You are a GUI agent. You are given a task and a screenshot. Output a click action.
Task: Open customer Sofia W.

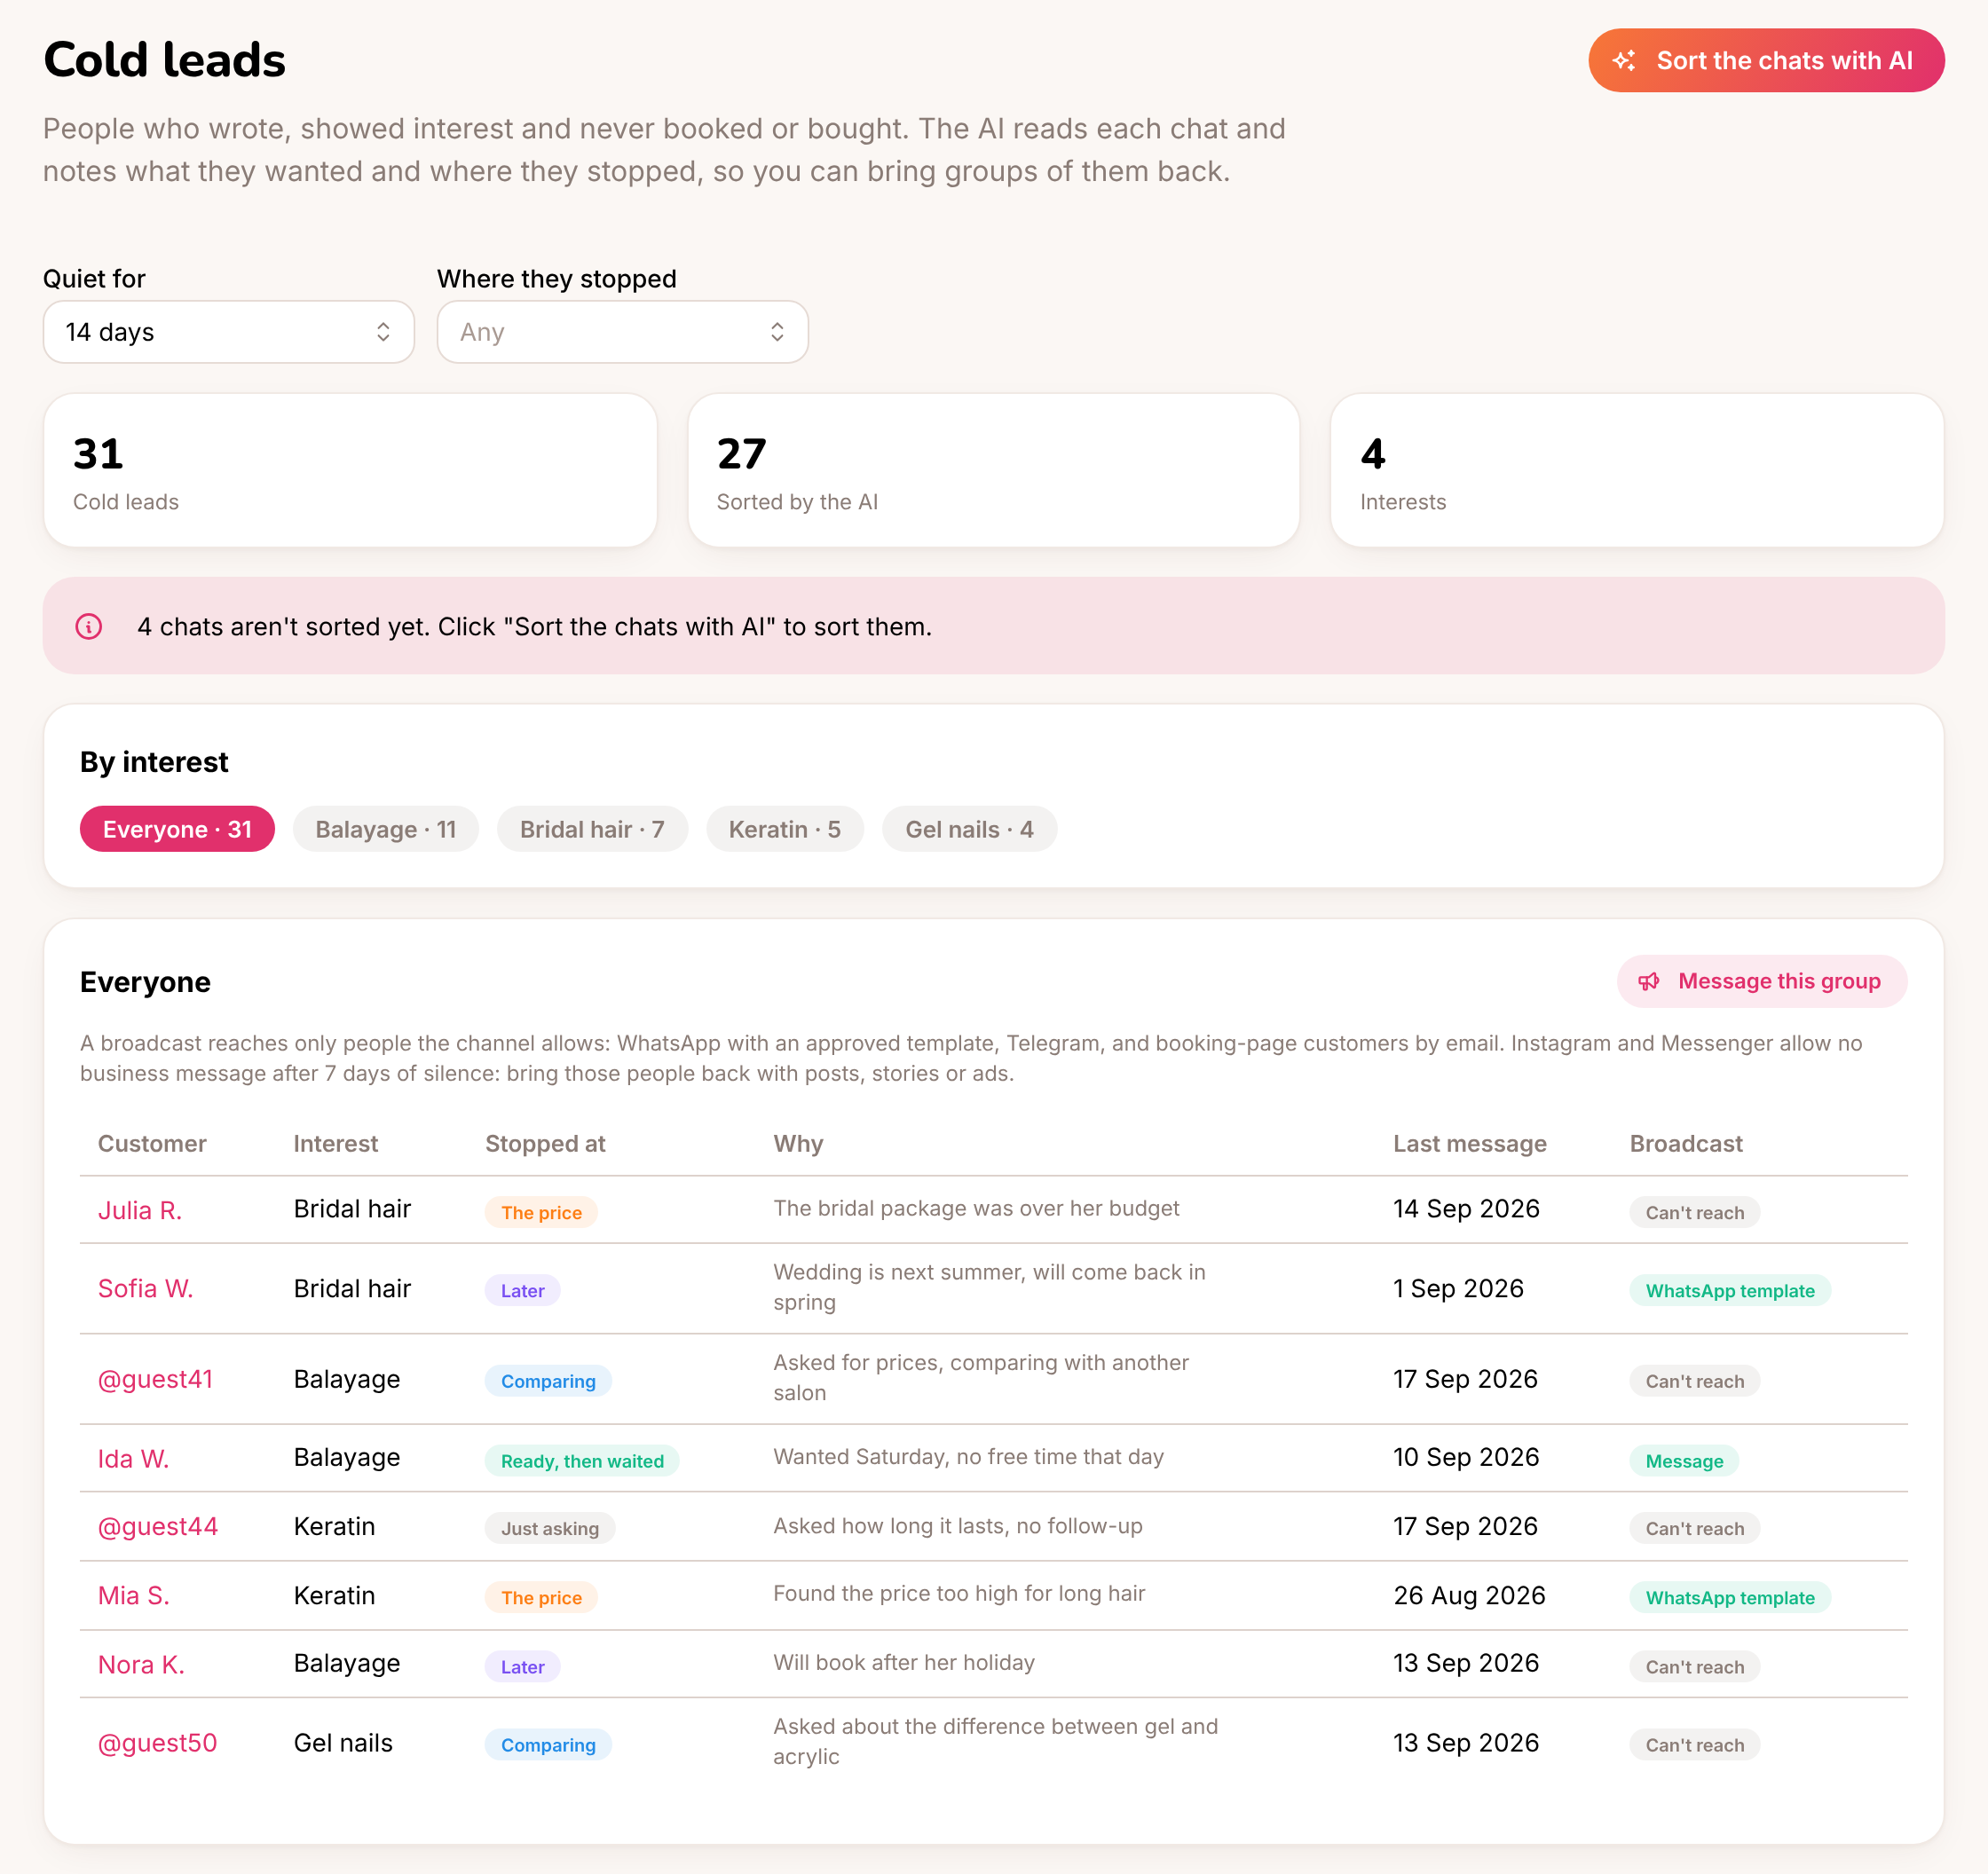tap(146, 1289)
